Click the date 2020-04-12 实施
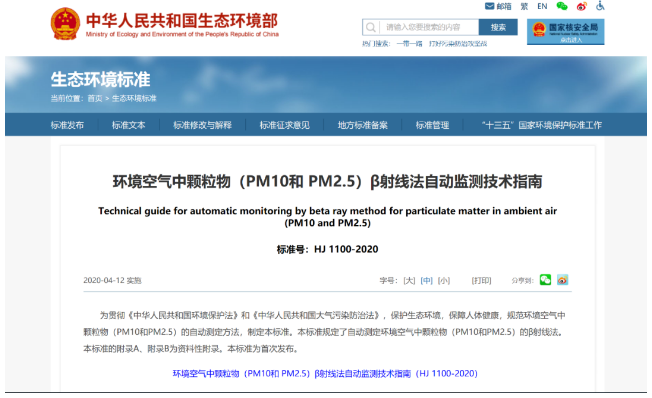The width and height of the screenshot is (652, 398). click(x=112, y=280)
